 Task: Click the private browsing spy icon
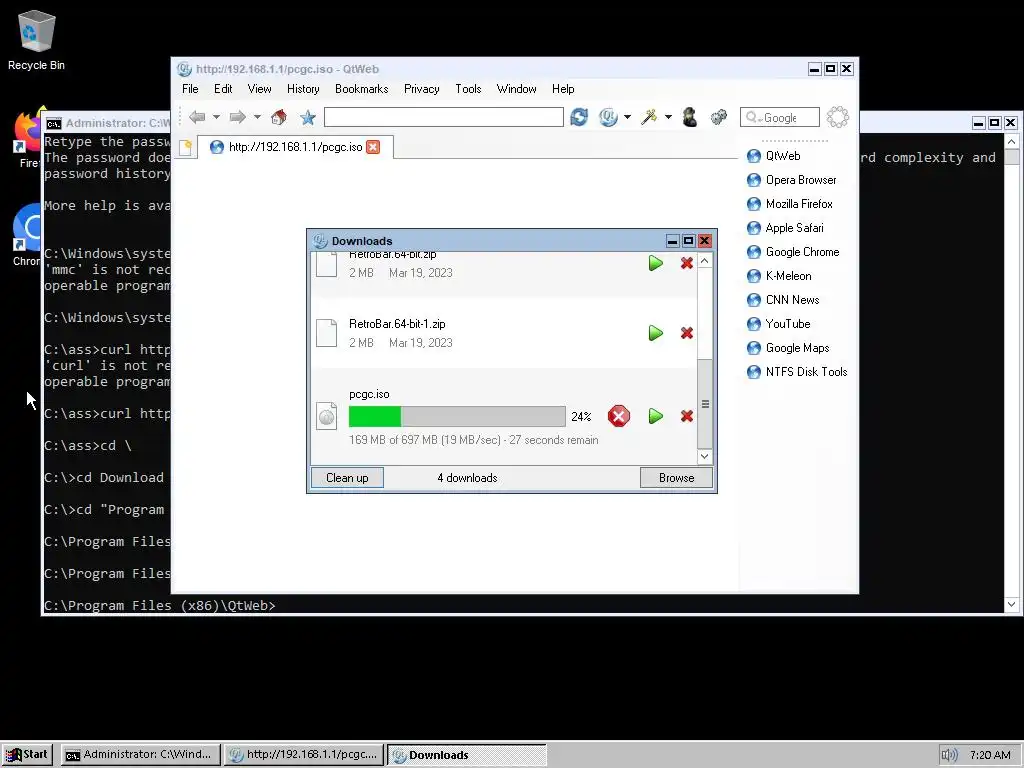coord(689,117)
